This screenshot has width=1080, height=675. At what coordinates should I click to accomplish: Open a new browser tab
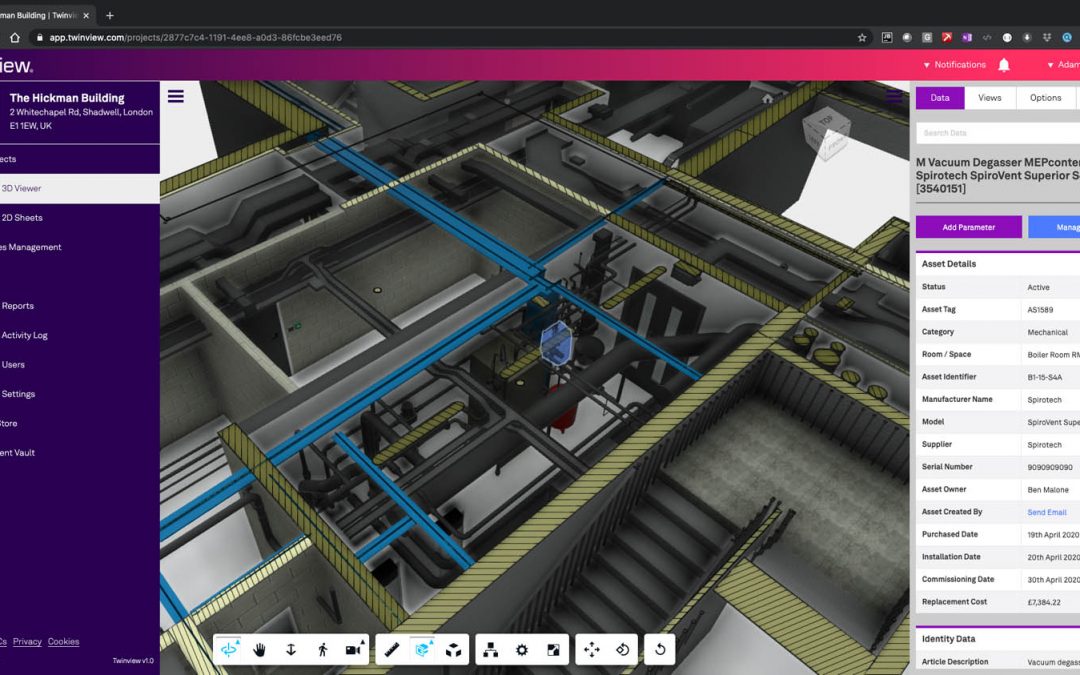pyautogui.click(x=110, y=15)
